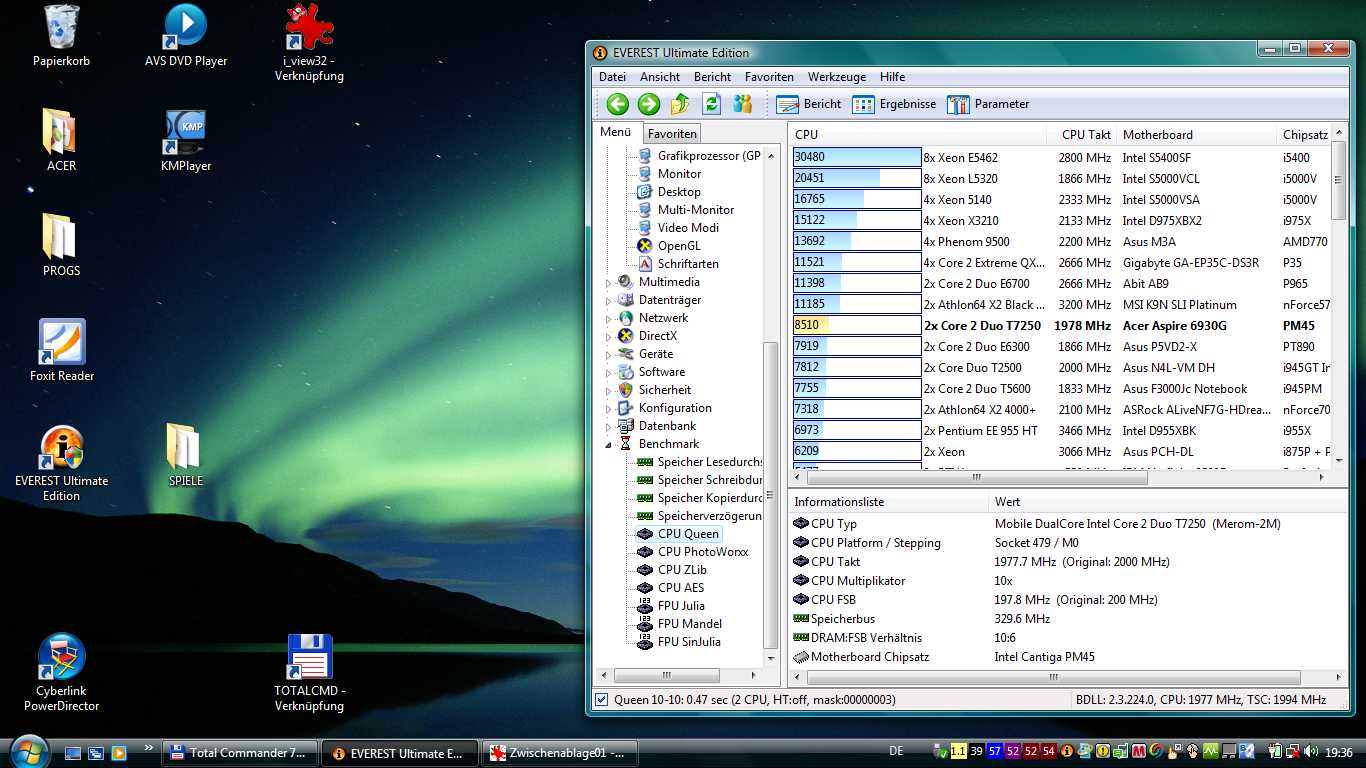Switch to Zwischenablage01 taskbar button

[560, 753]
